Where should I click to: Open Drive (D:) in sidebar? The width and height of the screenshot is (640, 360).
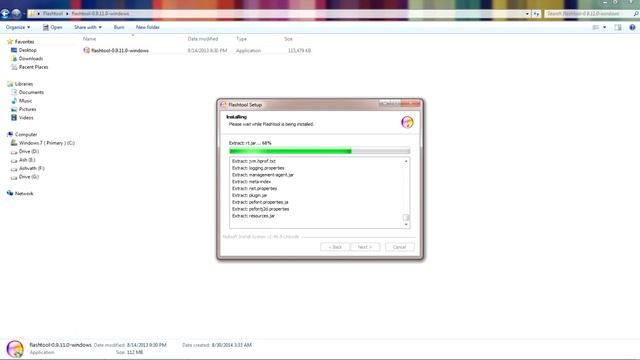(x=29, y=151)
